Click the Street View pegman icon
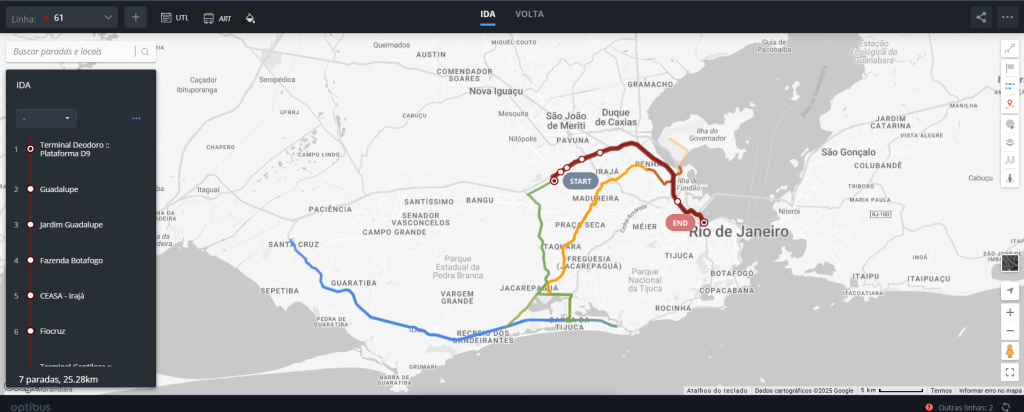 (x=1009, y=351)
